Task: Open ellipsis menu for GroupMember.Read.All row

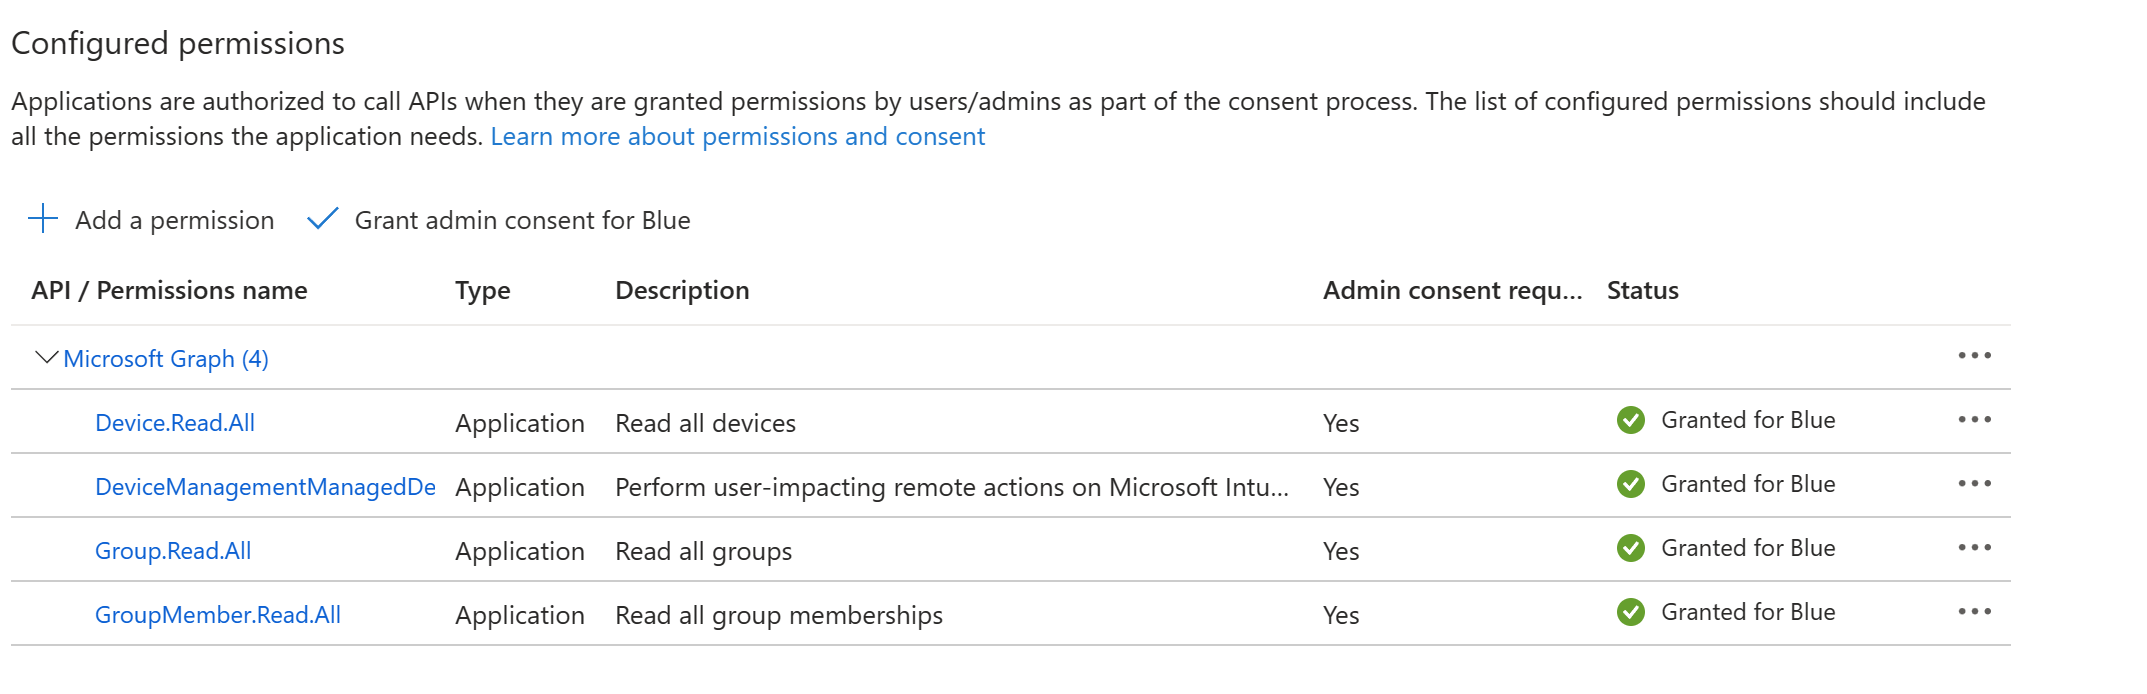Action: click(x=1974, y=612)
